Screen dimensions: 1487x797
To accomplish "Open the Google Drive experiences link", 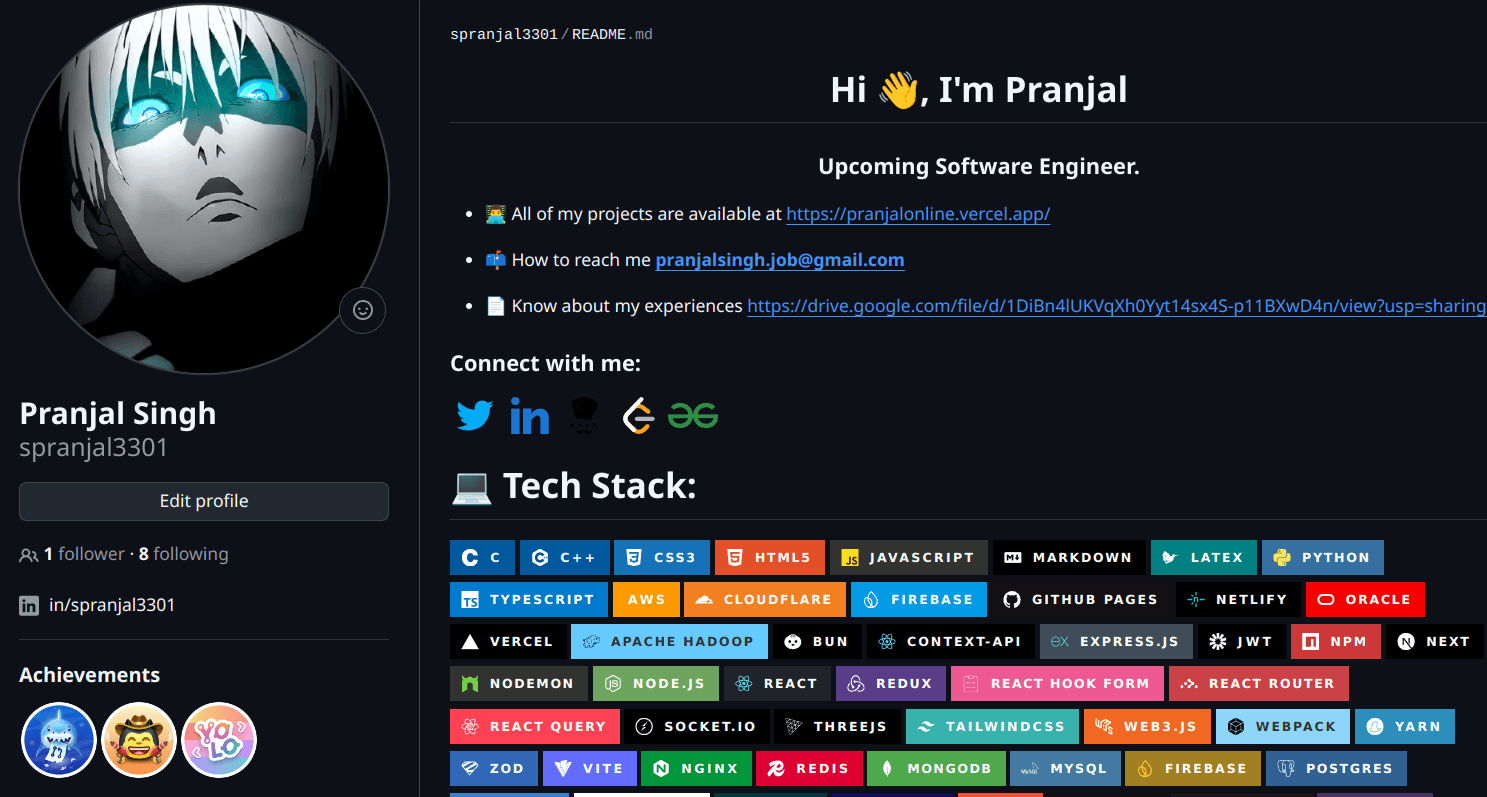I will (1117, 306).
